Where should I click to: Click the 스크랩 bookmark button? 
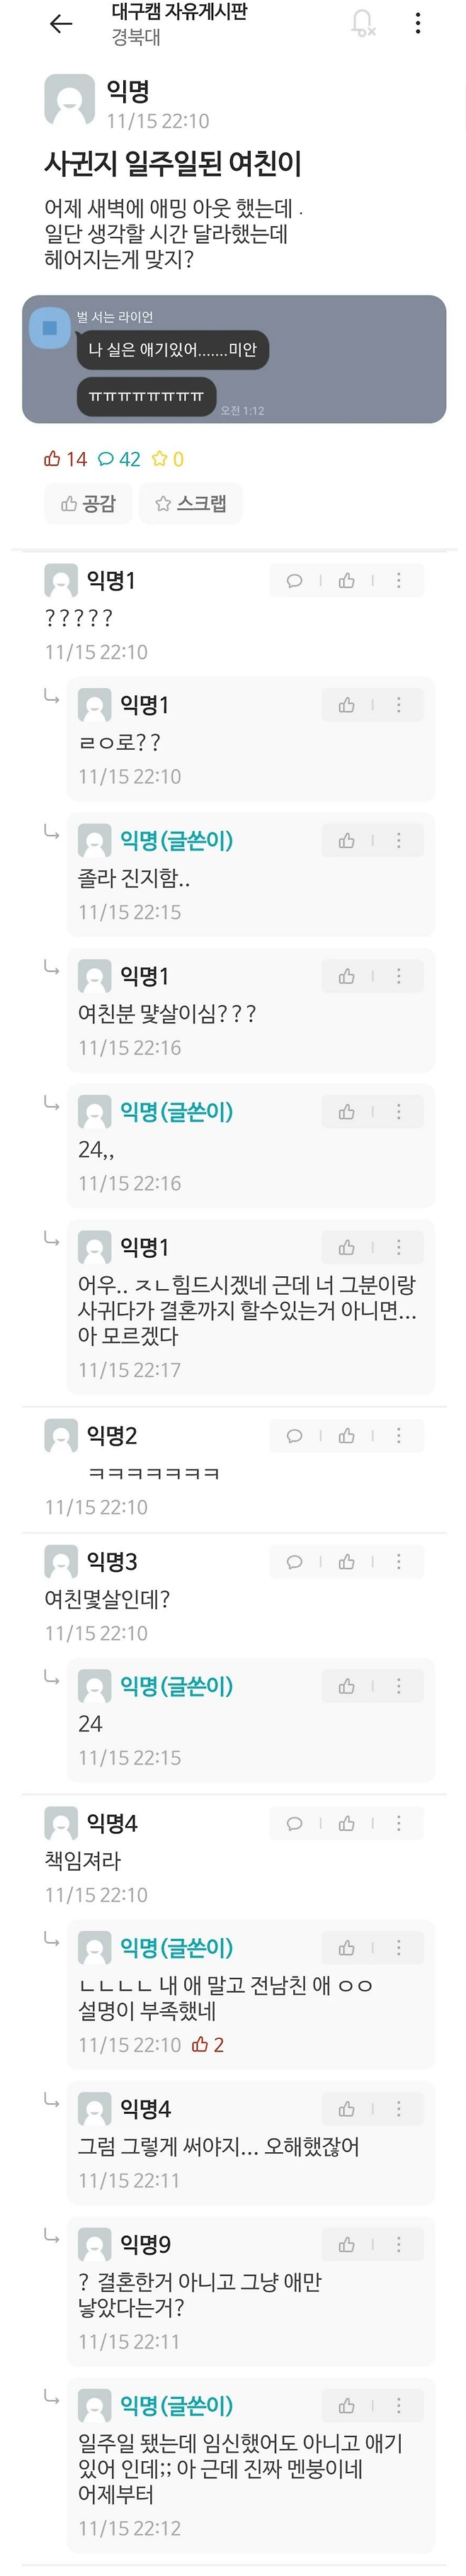point(191,503)
